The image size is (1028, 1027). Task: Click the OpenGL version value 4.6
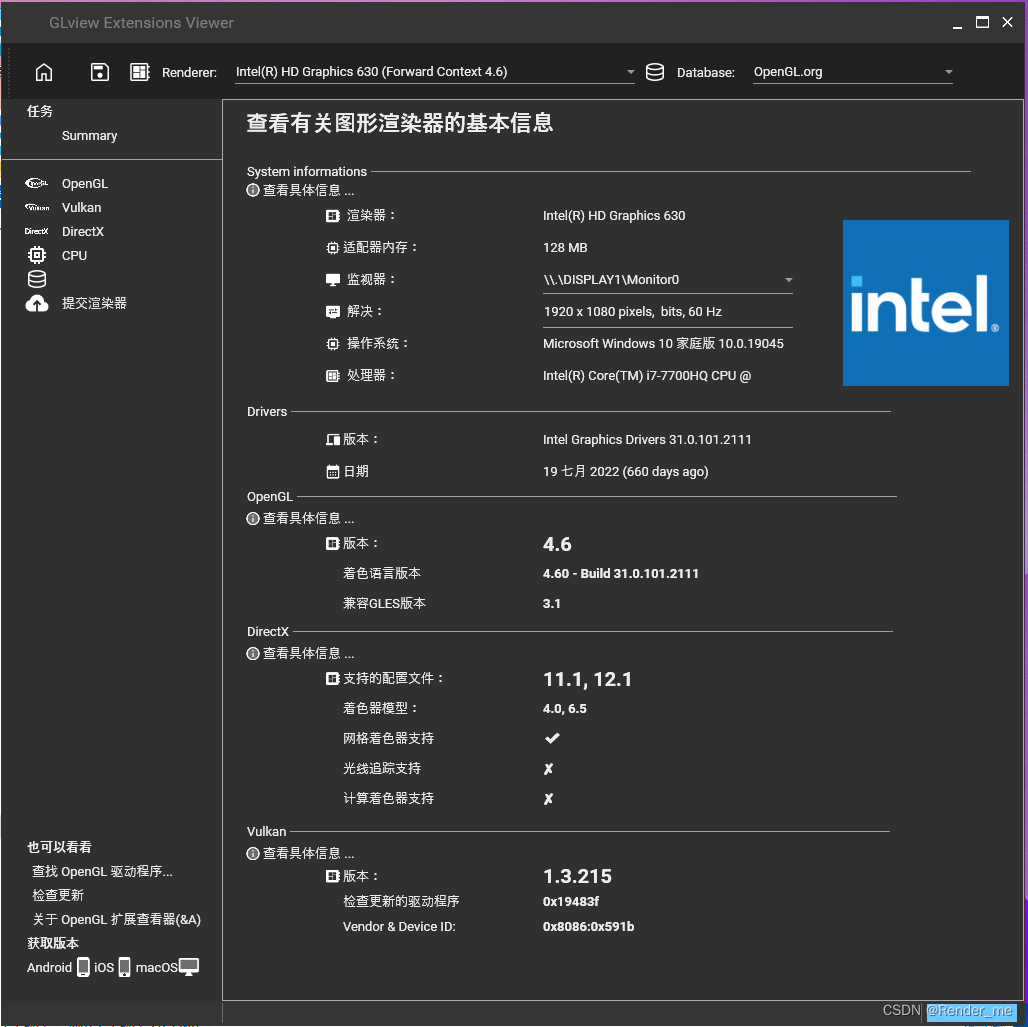tap(557, 544)
